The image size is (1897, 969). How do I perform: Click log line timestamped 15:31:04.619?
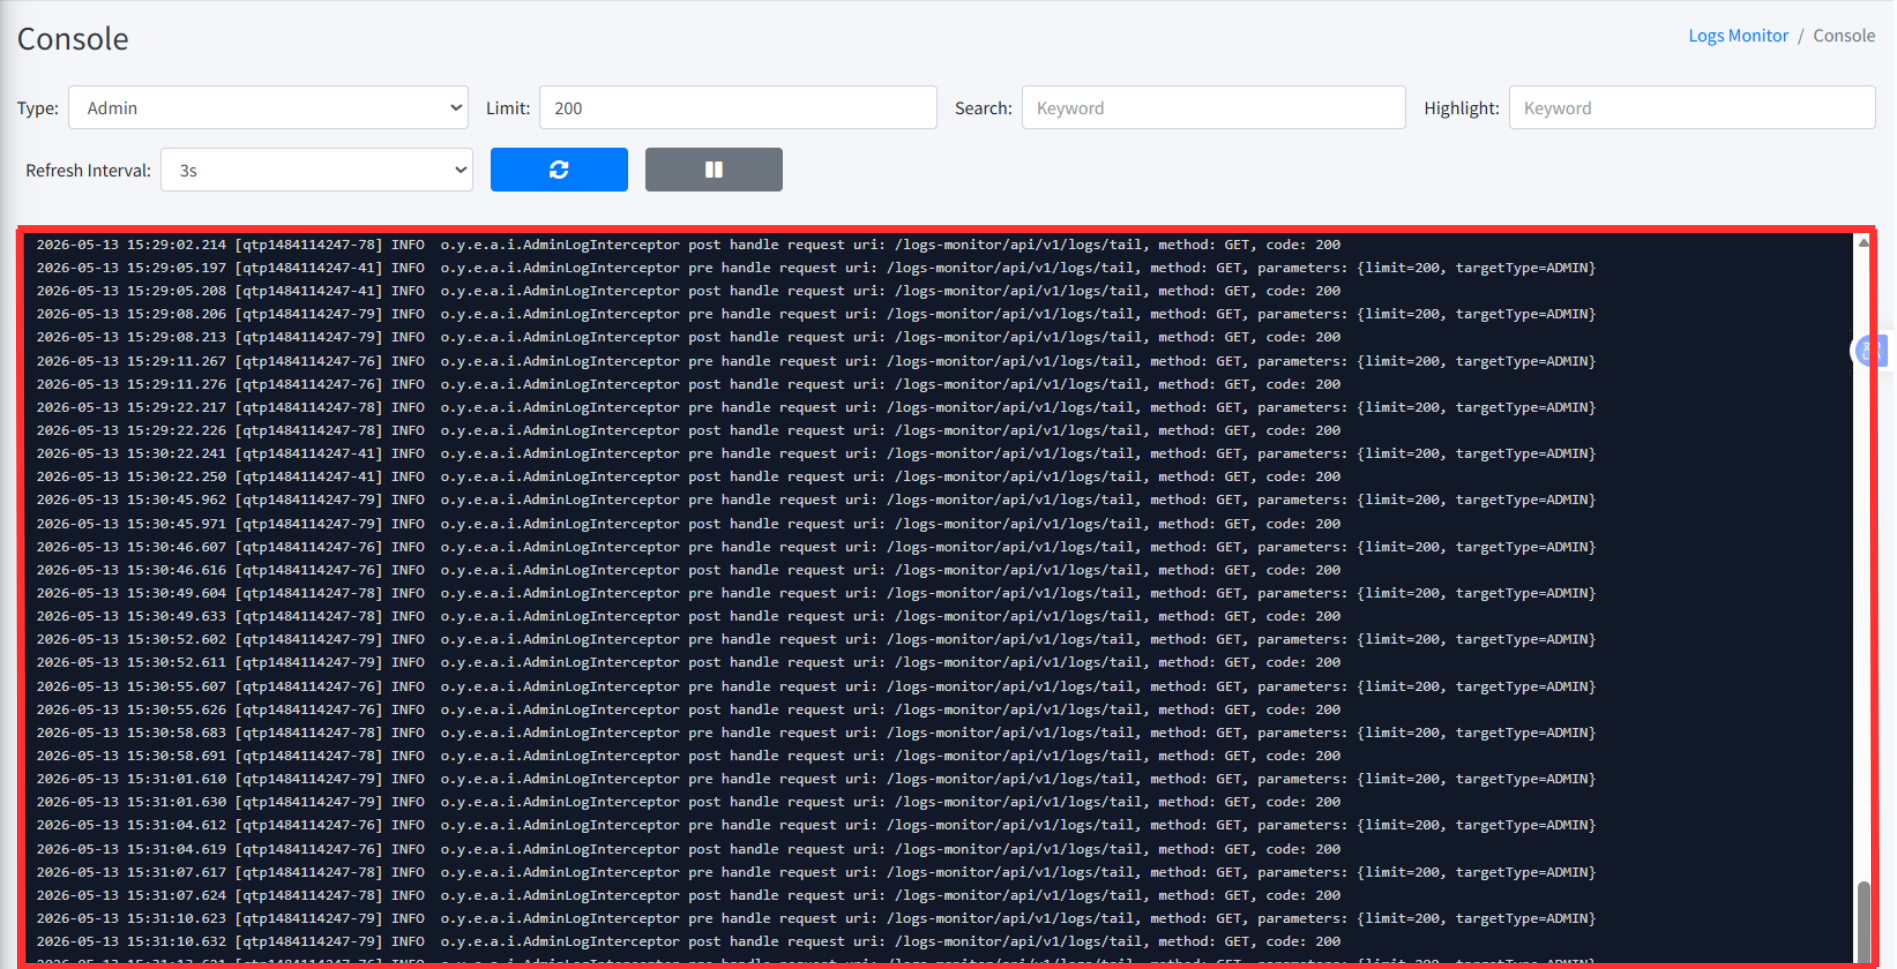tap(689, 849)
